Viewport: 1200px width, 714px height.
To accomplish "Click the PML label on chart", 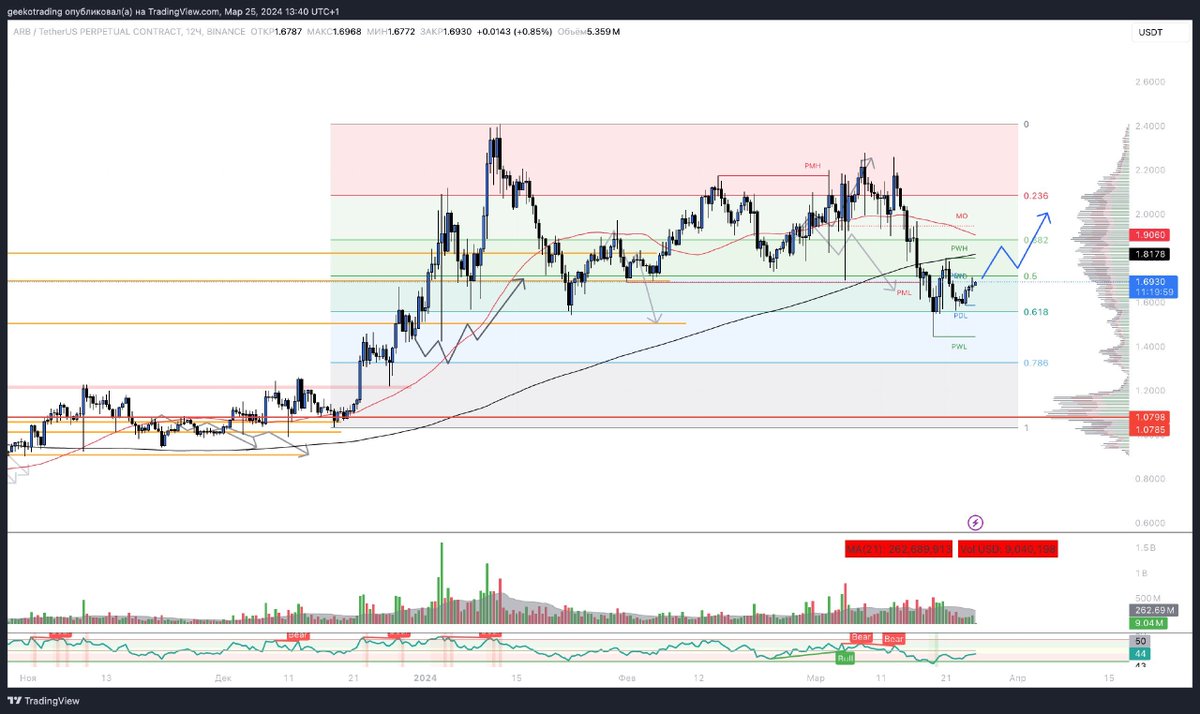I will point(904,293).
